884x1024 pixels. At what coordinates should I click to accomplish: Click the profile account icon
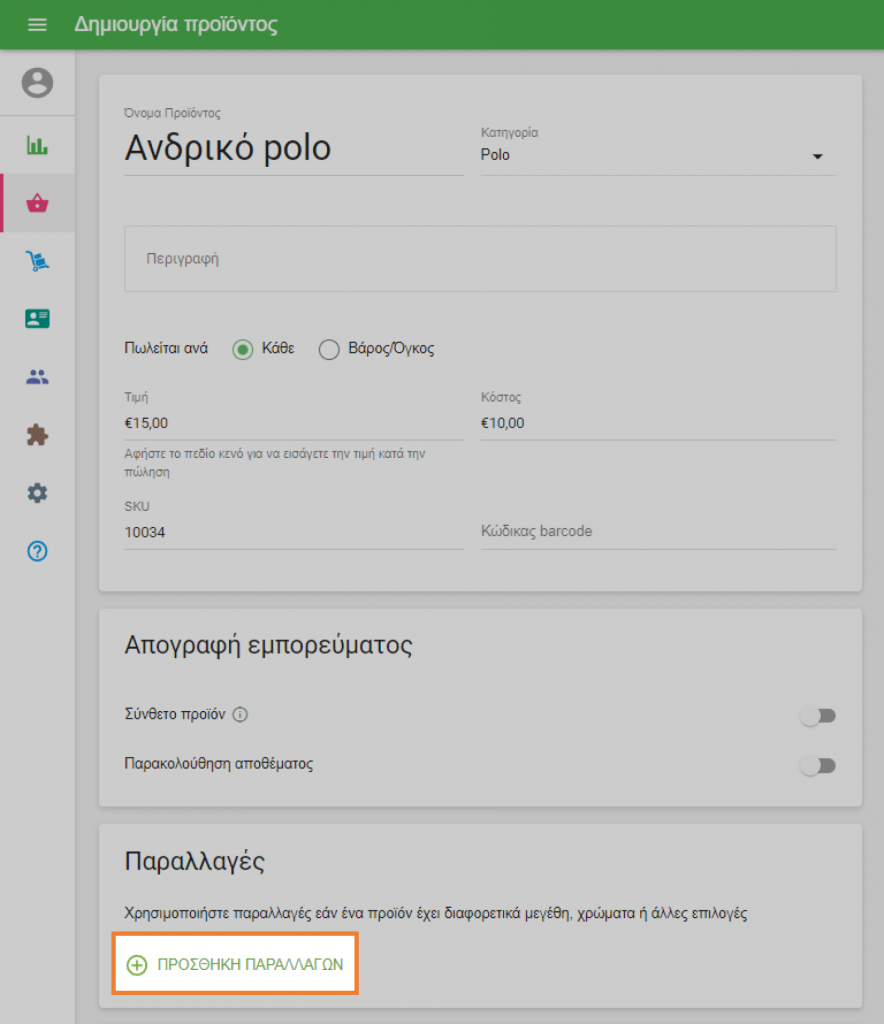37,83
